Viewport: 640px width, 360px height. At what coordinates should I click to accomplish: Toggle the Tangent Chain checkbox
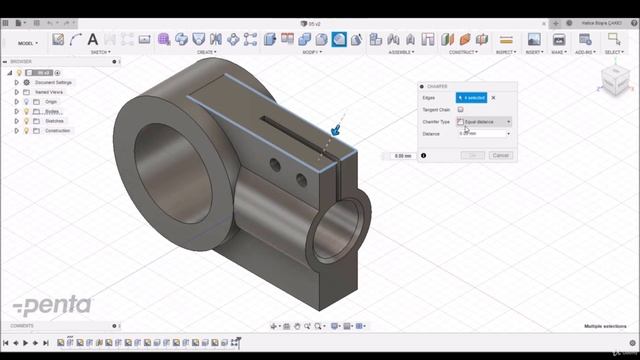(460, 109)
